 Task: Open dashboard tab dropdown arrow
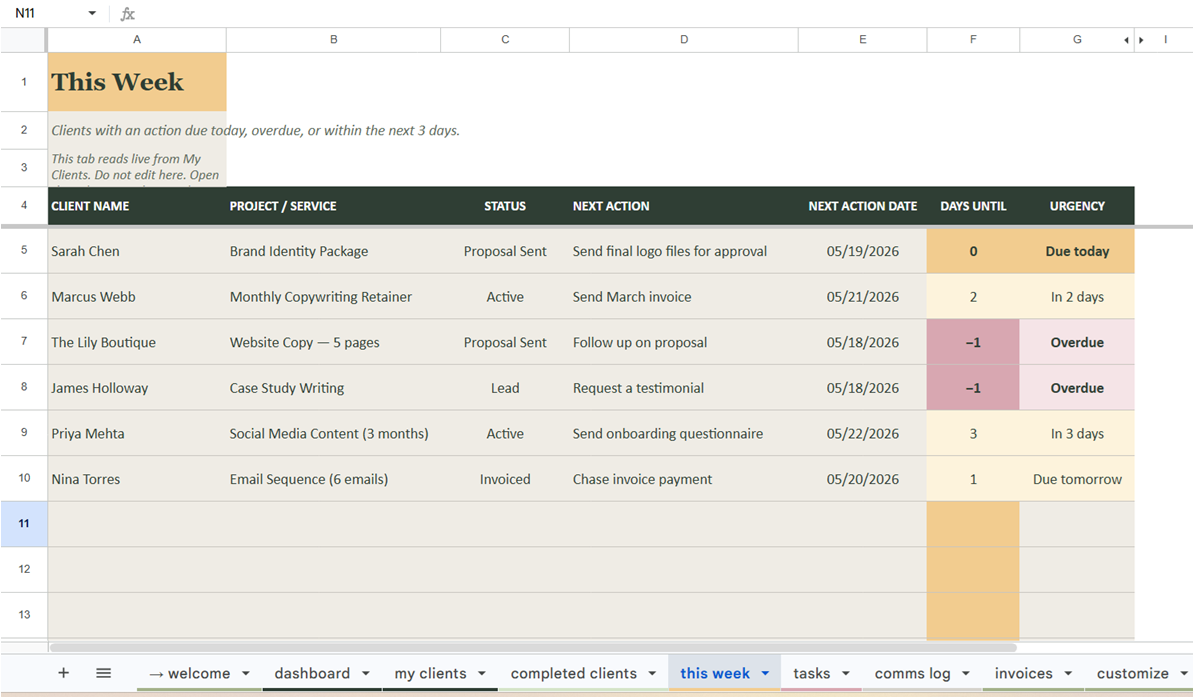click(x=366, y=673)
